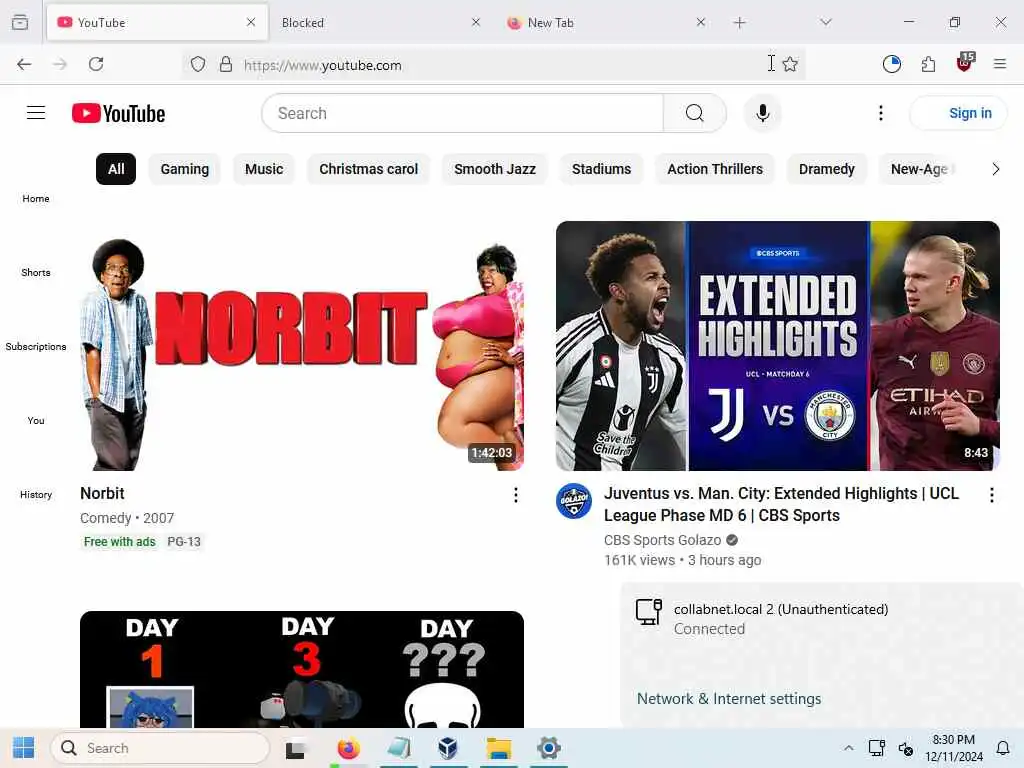The width and height of the screenshot is (1024, 768).
Task: Click the YouTube logo
Action: [x=118, y=114]
